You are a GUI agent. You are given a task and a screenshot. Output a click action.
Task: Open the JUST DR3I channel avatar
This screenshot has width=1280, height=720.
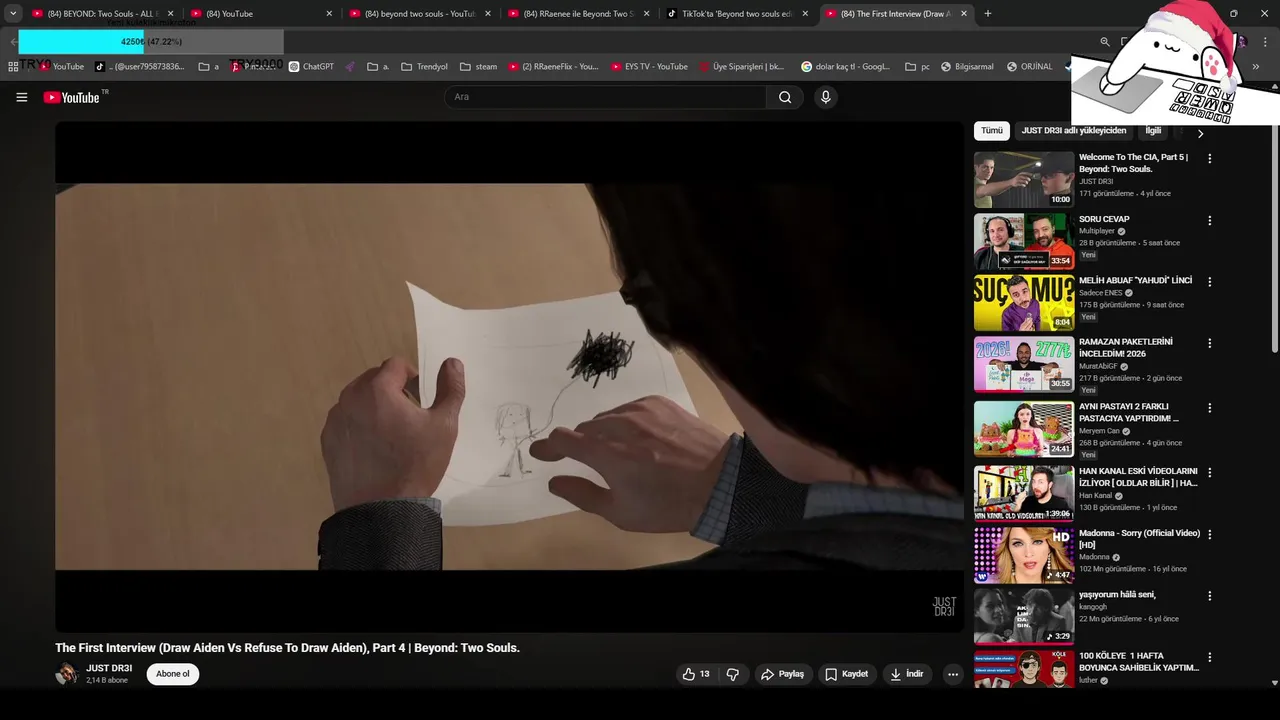67,674
